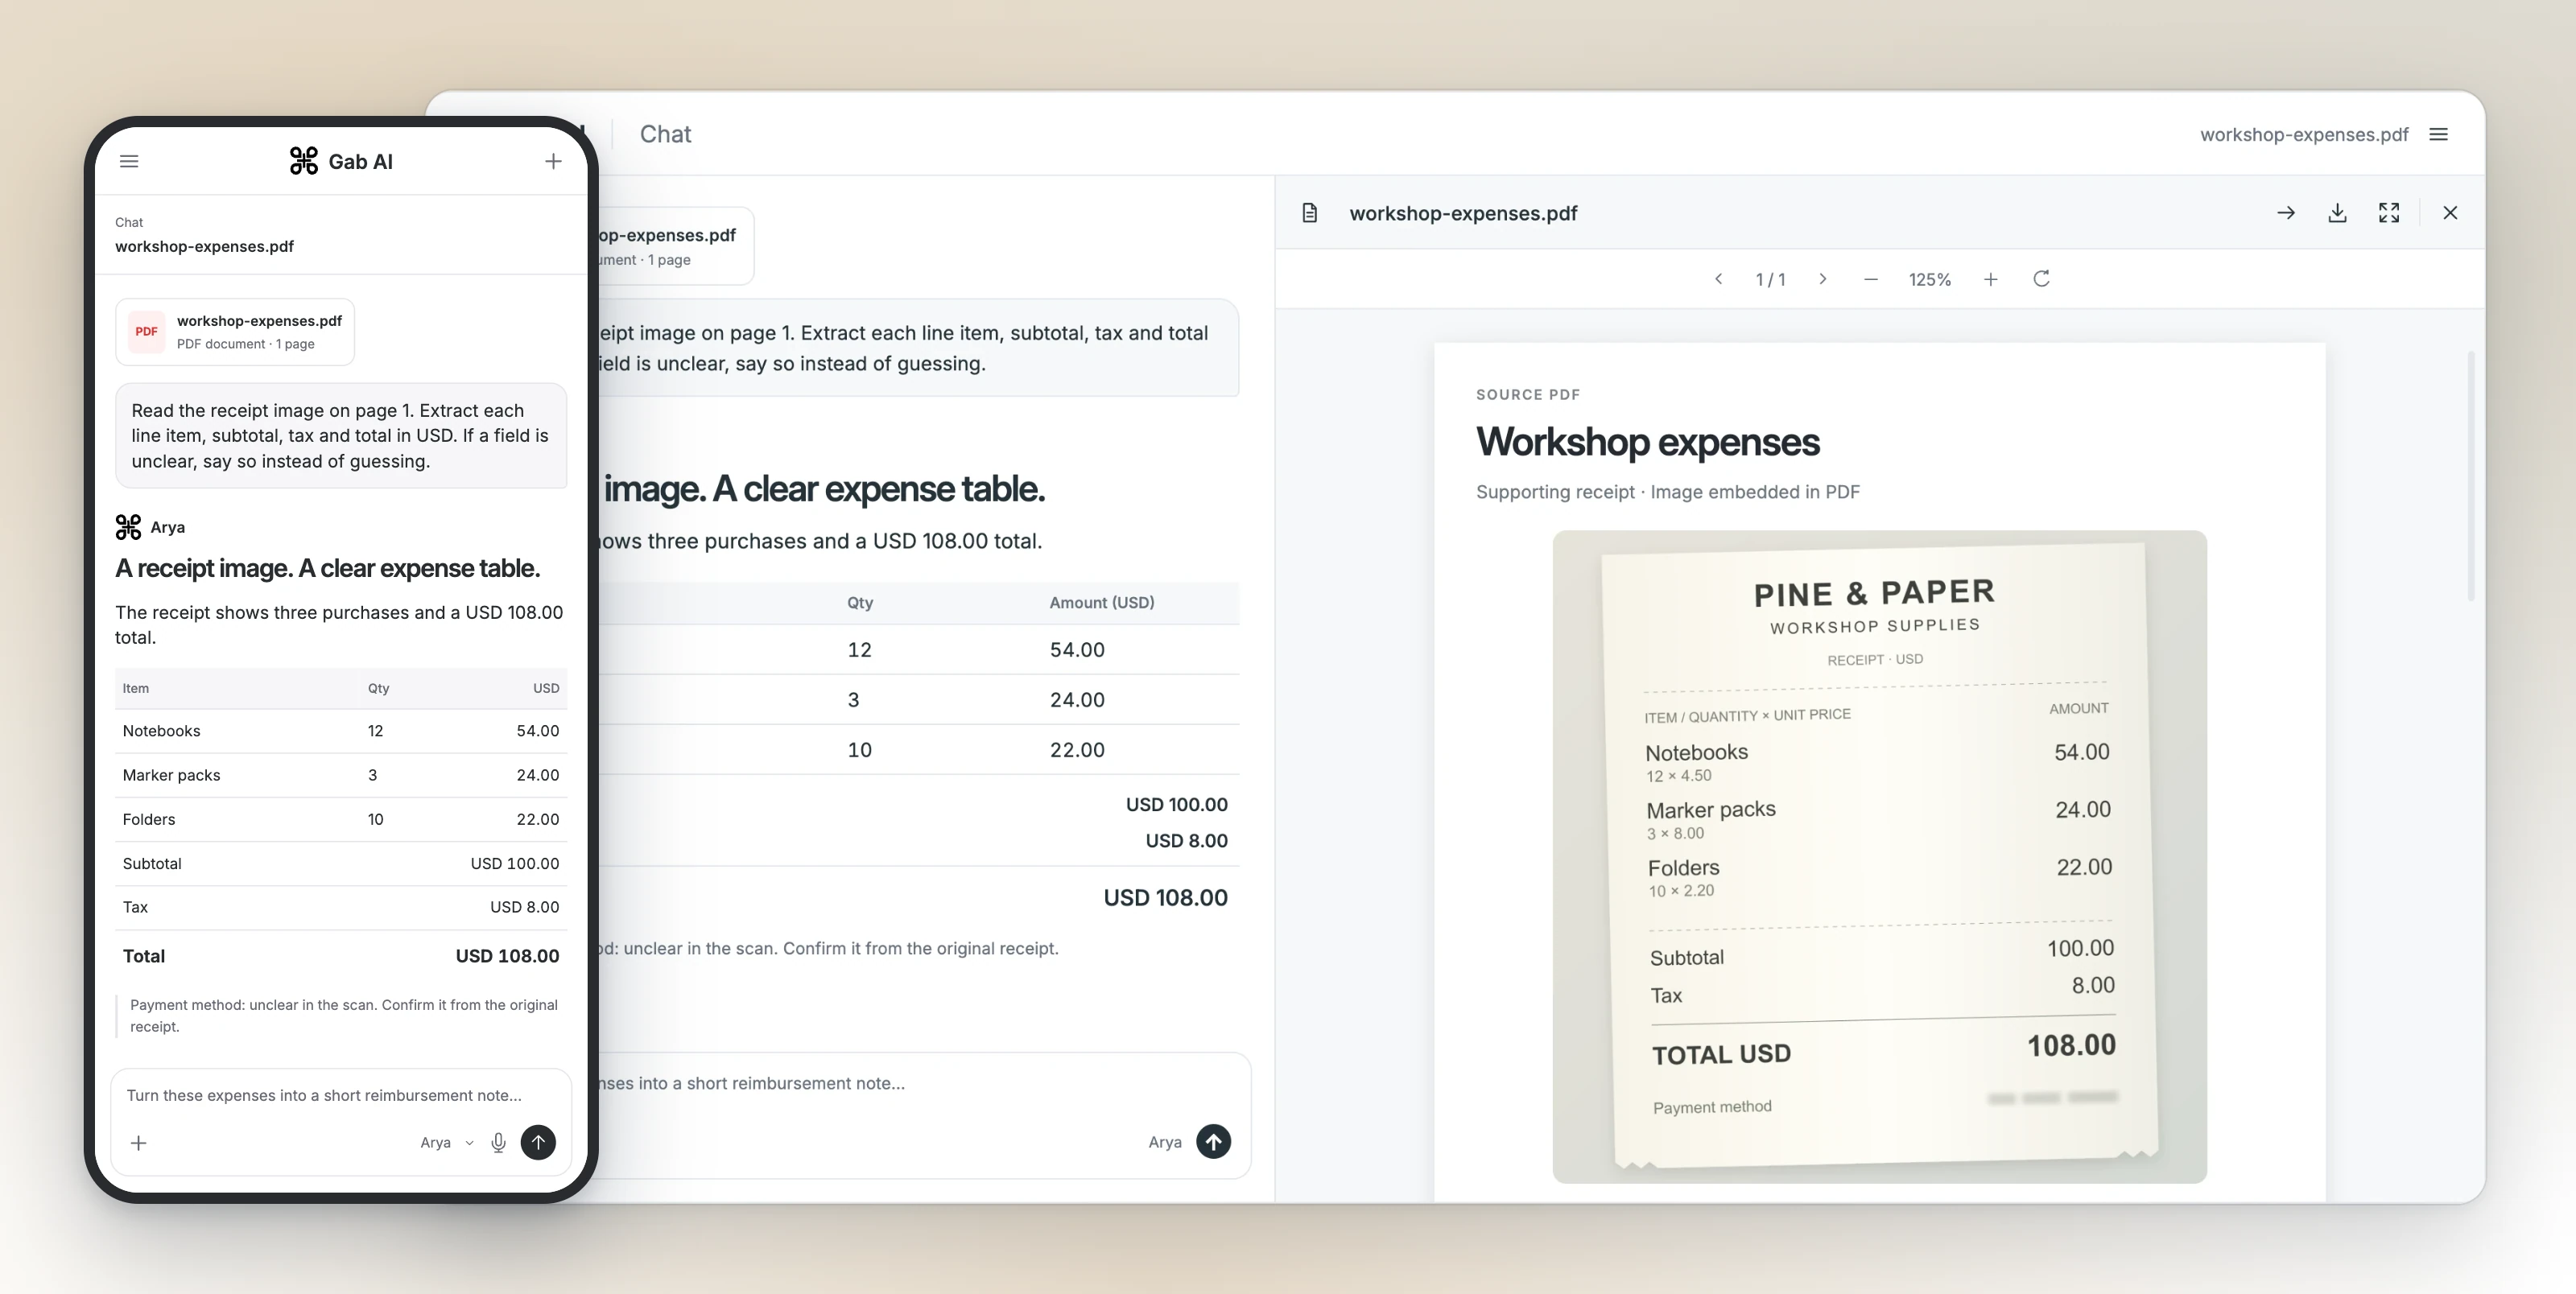Click the Subtotal USD 100.00 row on mobile
This screenshot has height=1294, width=2576.
(x=341, y=863)
